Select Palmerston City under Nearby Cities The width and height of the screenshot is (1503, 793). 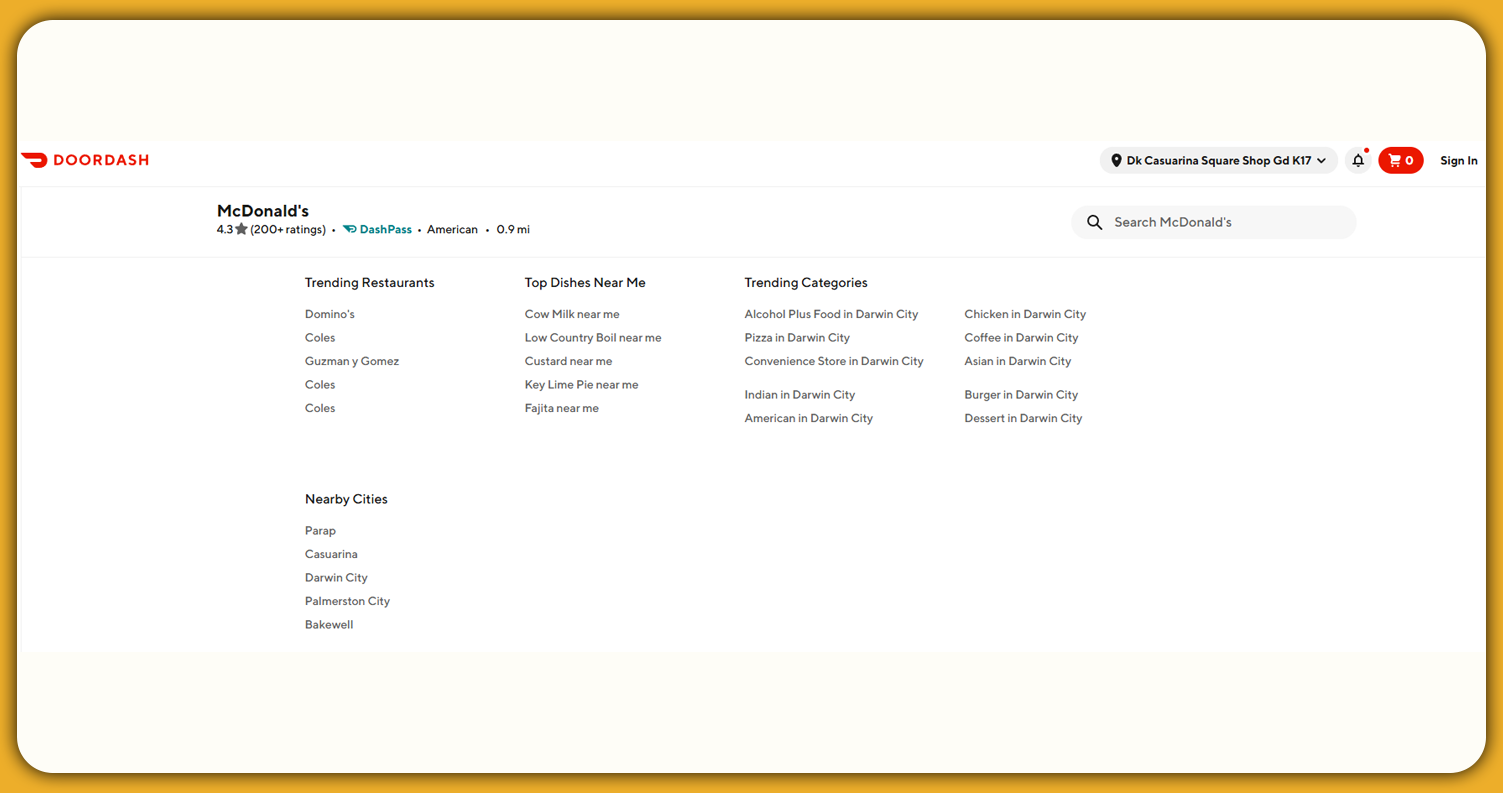pyautogui.click(x=347, y=600)
